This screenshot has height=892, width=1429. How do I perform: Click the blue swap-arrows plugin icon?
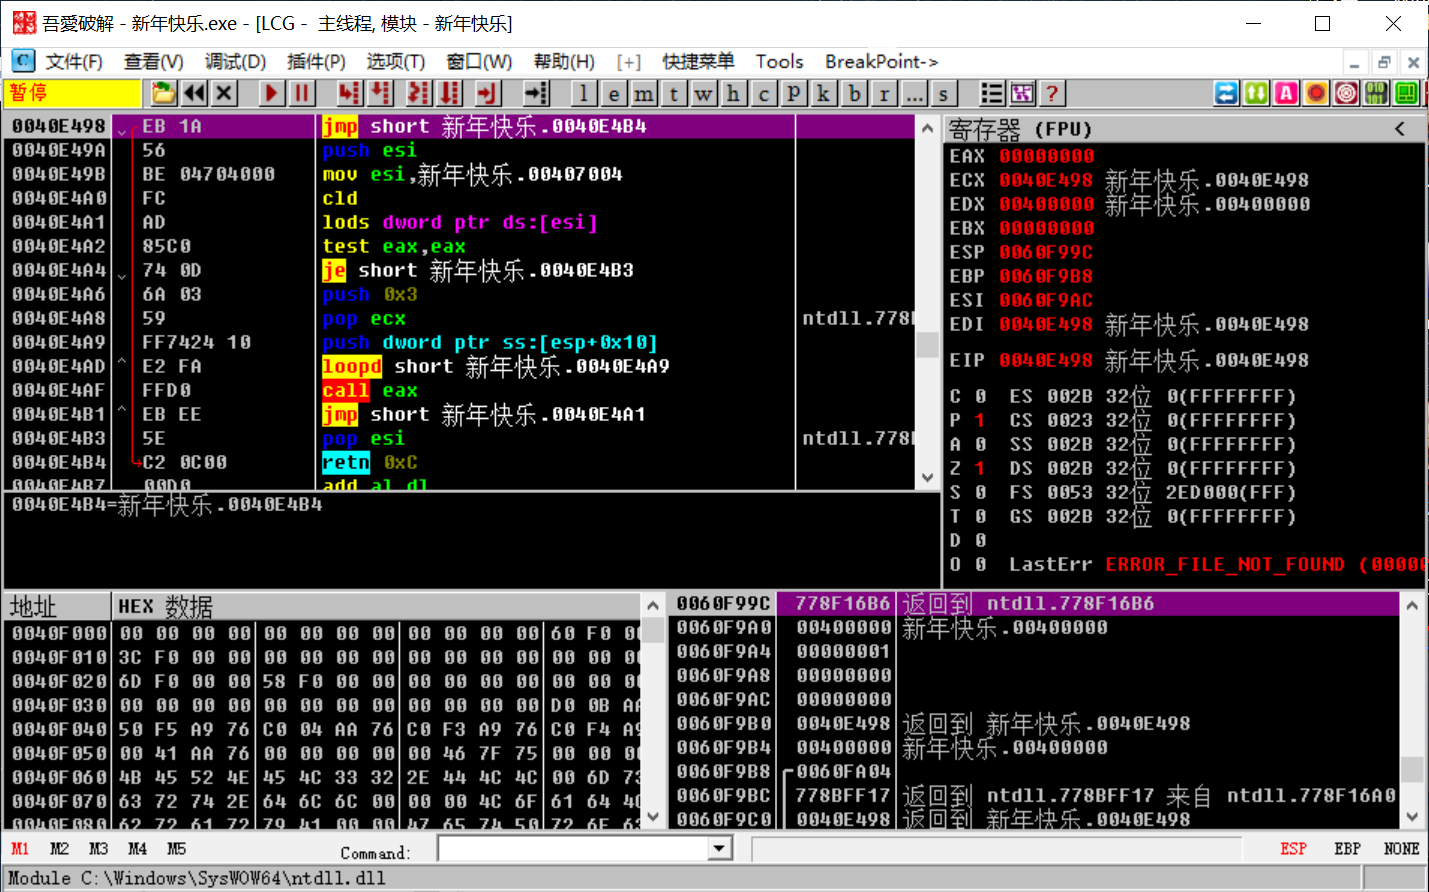pos(1226,93)
